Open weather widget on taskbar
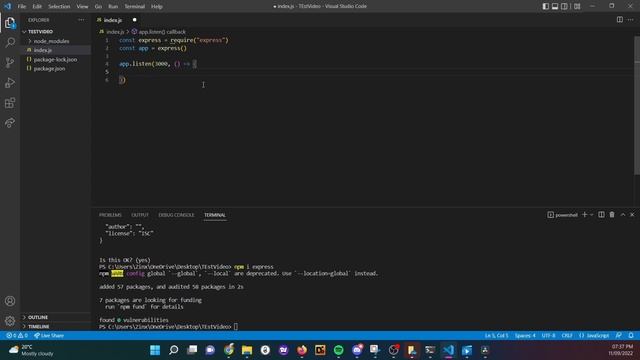640x360 pixels. pos(32,350)
